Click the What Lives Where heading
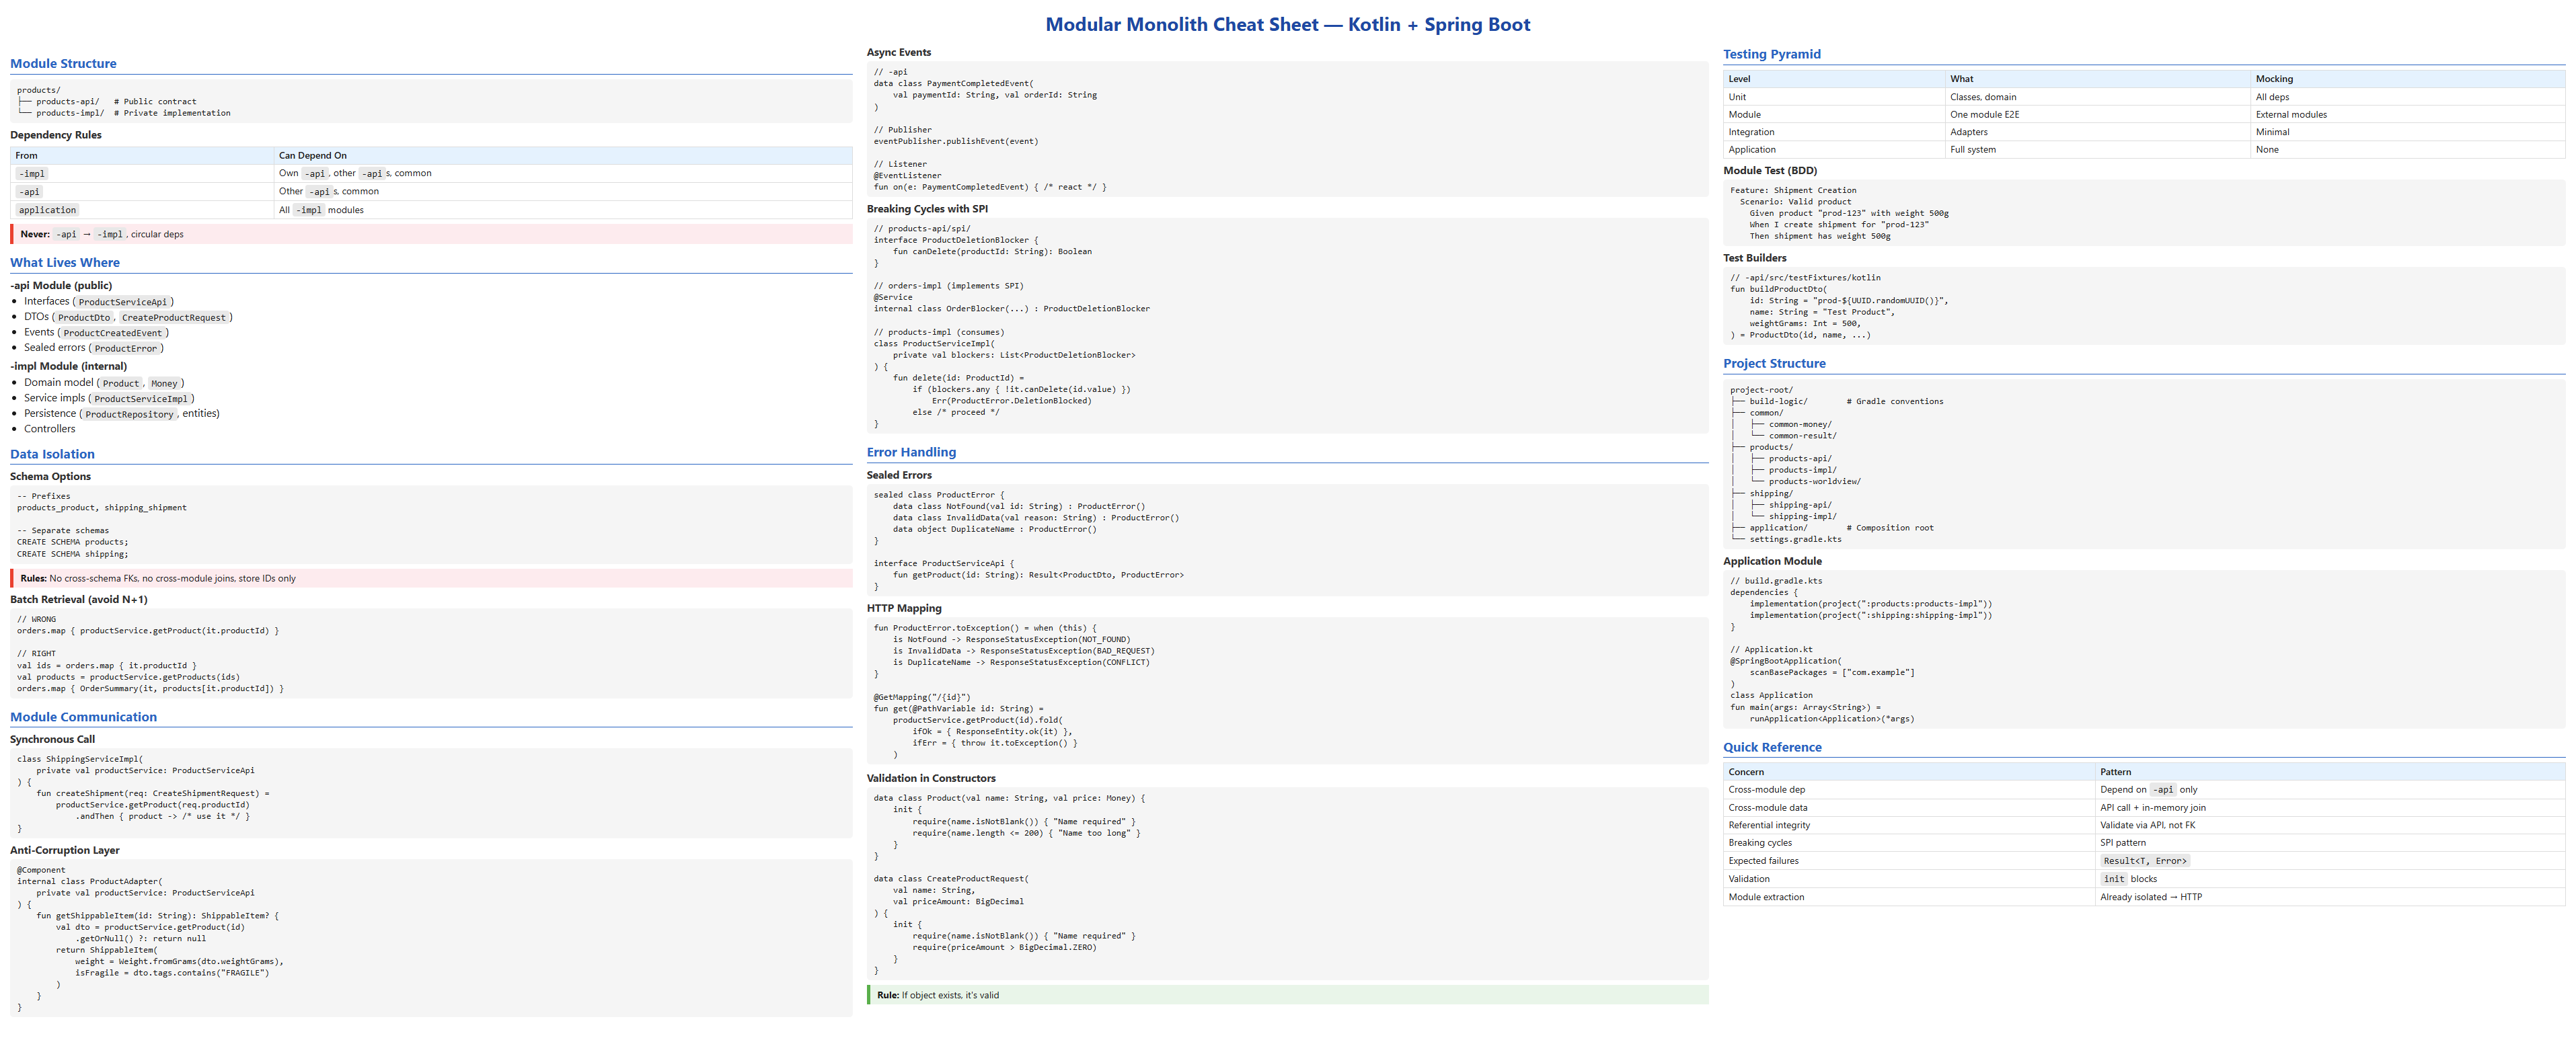Image resolution: width=2576 pixels, height=1040 pixels. [65, 263]
